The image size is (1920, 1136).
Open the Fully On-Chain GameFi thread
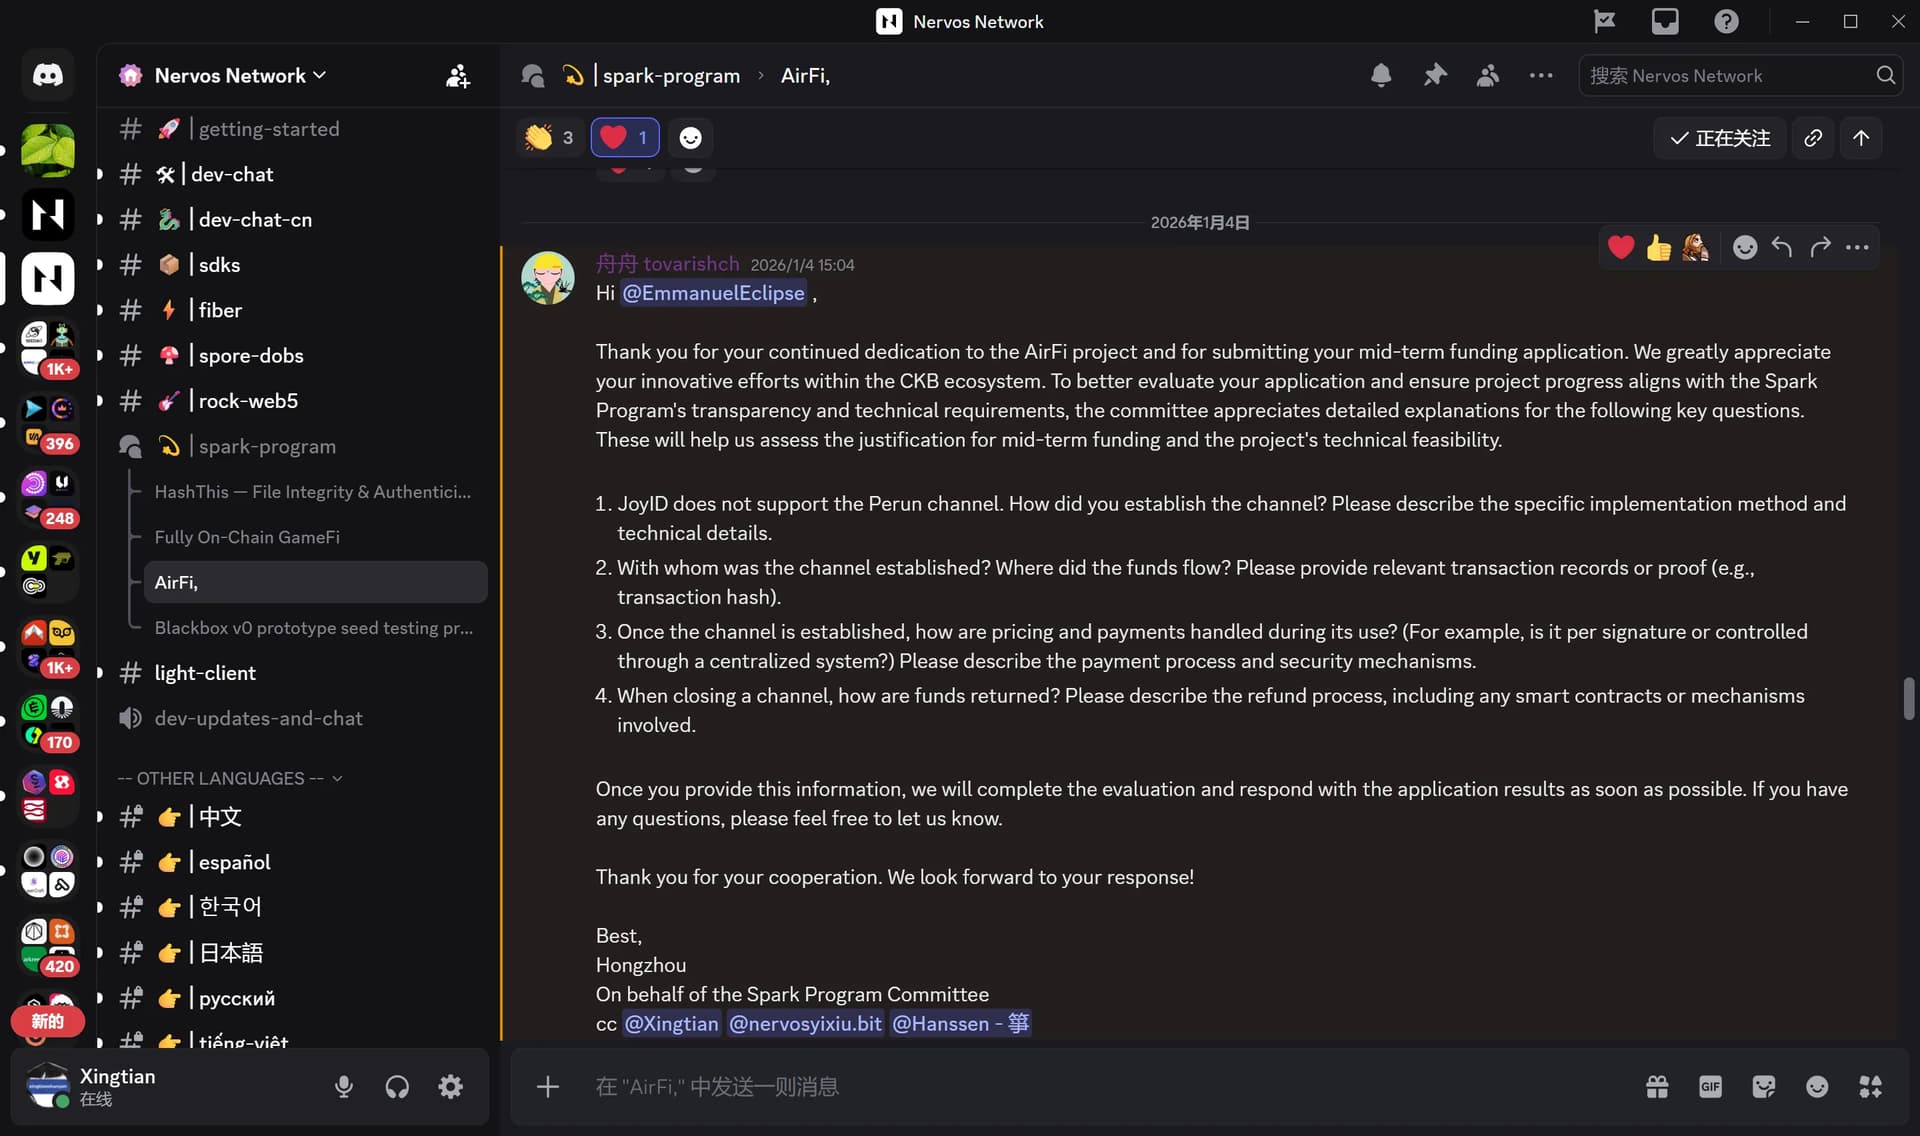[247, 537]
